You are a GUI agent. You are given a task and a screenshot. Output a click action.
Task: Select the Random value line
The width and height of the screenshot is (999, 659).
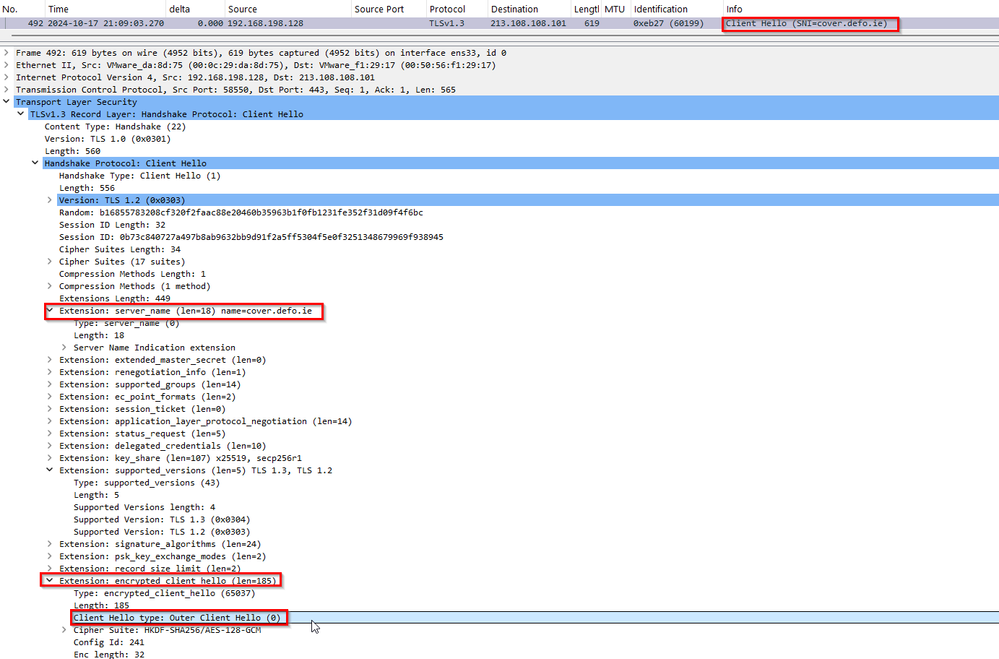pos(241,212)
